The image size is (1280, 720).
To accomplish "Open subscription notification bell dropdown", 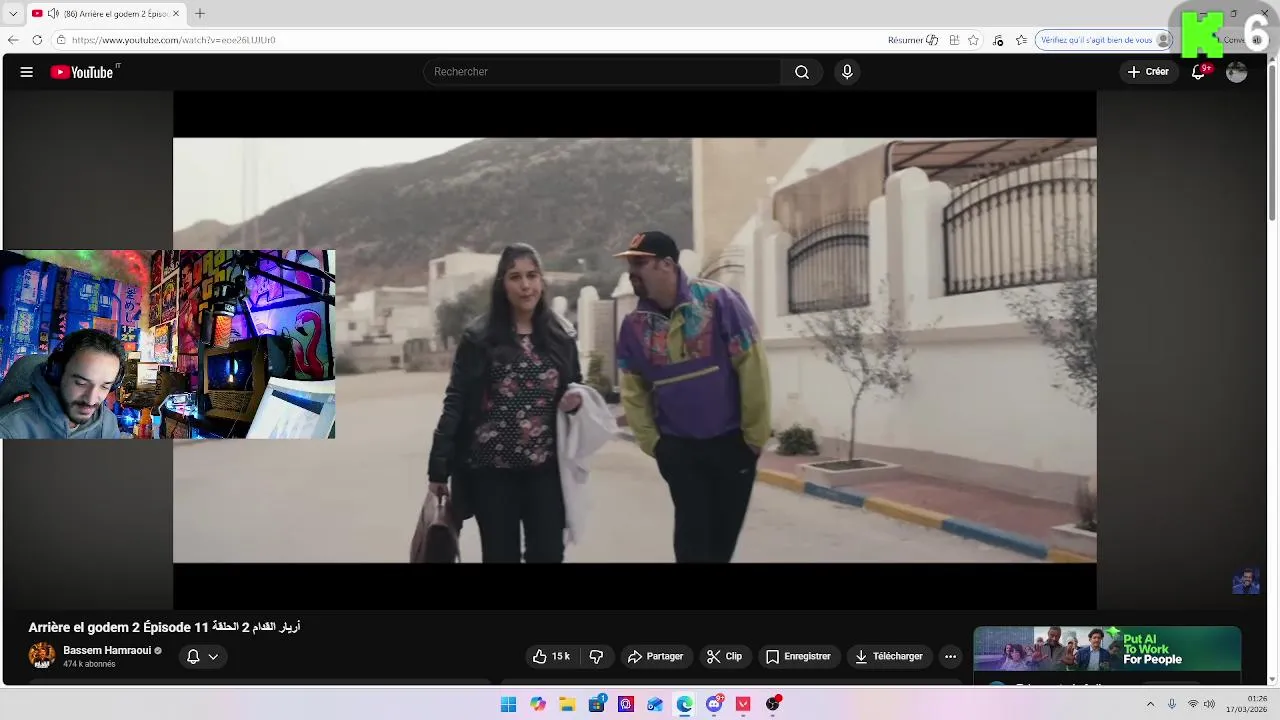I will (x=203, y=656).
